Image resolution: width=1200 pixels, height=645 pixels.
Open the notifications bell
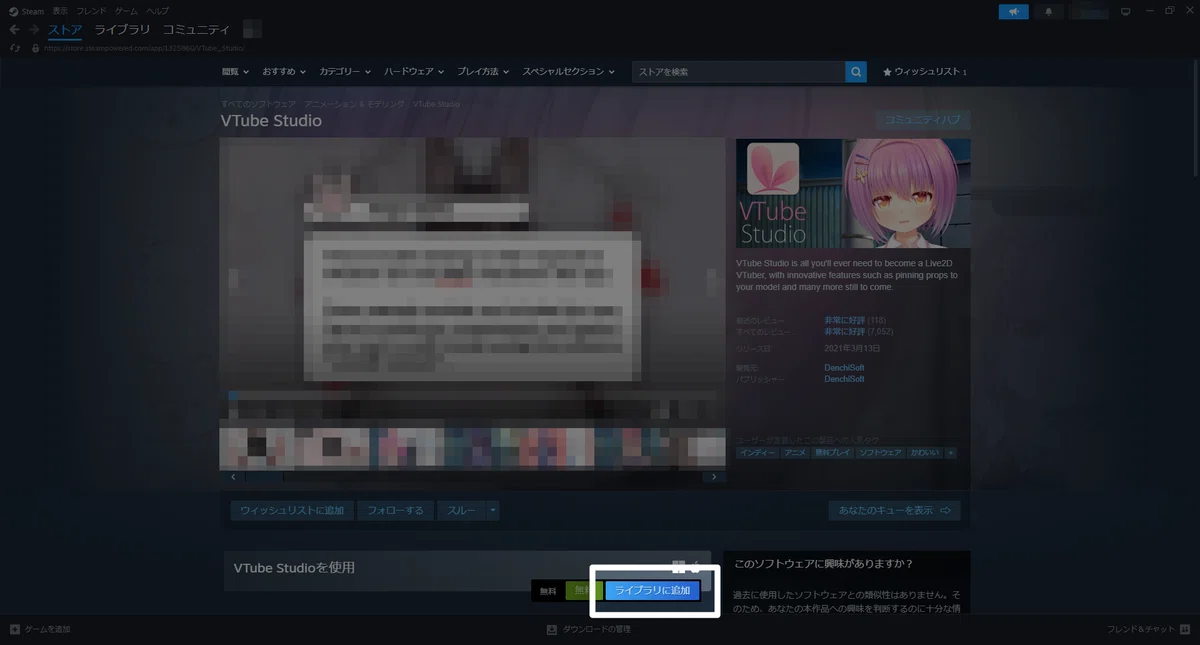click(1049, 11)
